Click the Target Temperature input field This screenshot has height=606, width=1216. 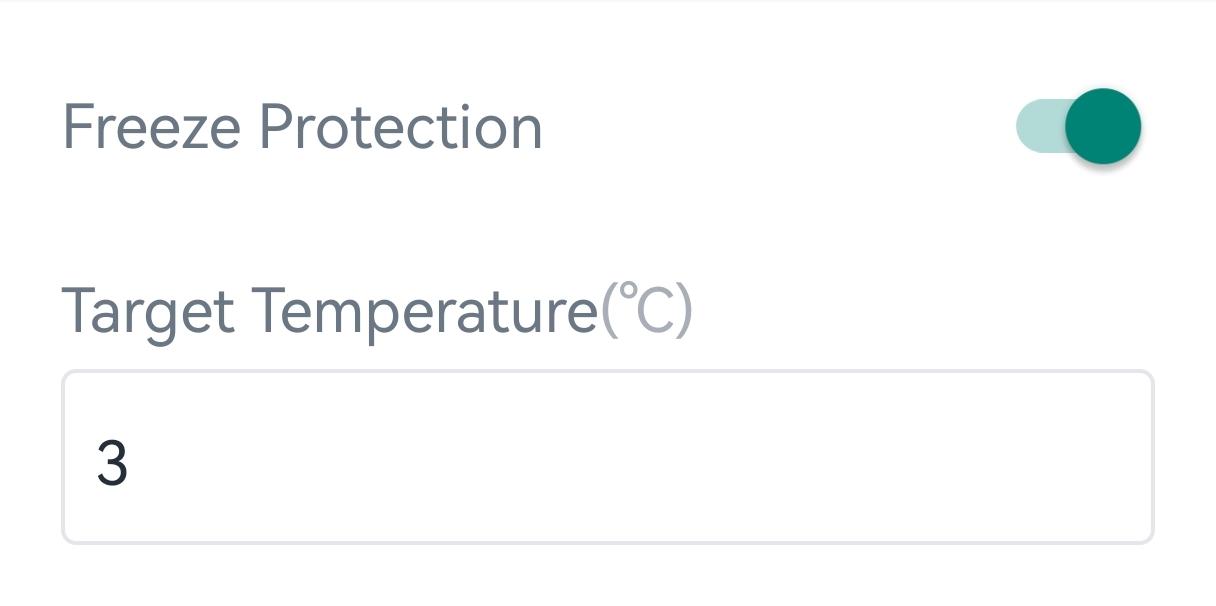click(x=608, y=458)
